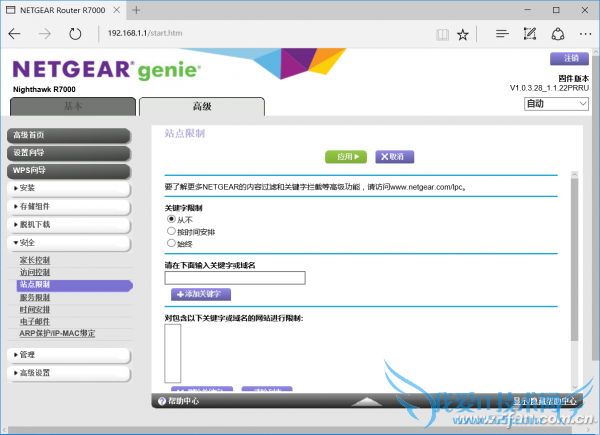Viewport: 600px width, 435px height.
Task: Expand the 存储组件 menu section
Action: 69,207
